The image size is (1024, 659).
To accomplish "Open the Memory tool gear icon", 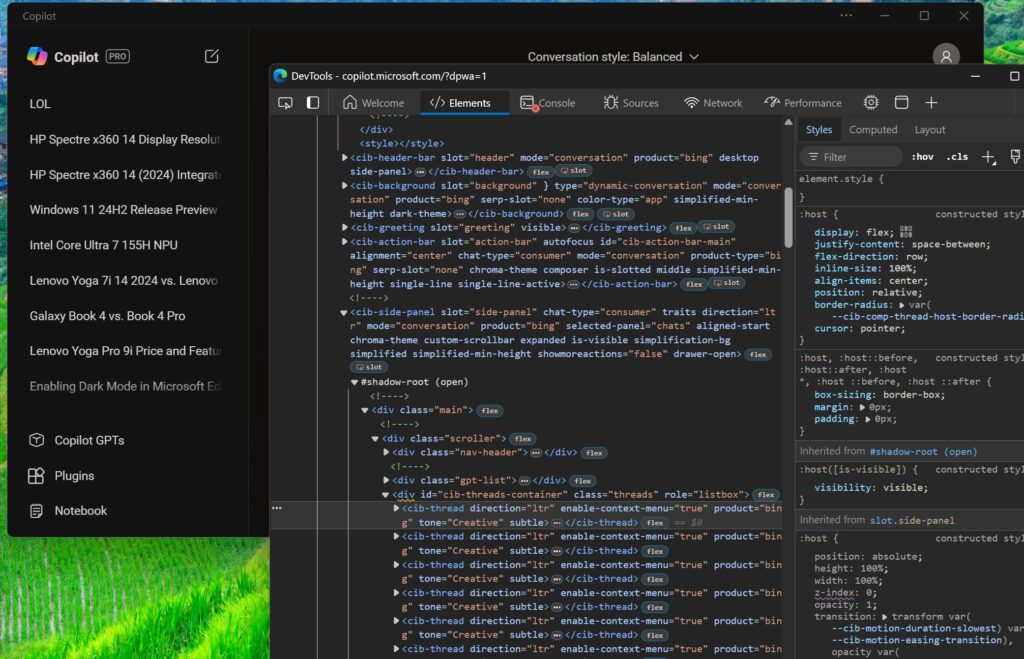I will coord(871,103).
